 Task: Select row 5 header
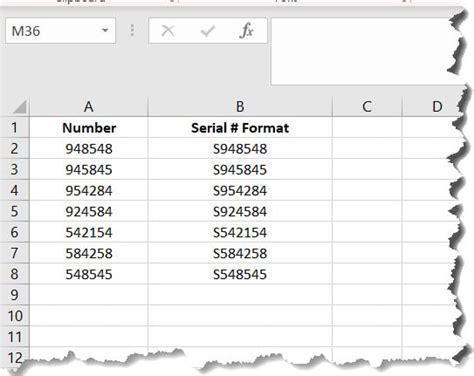point(14,211)
